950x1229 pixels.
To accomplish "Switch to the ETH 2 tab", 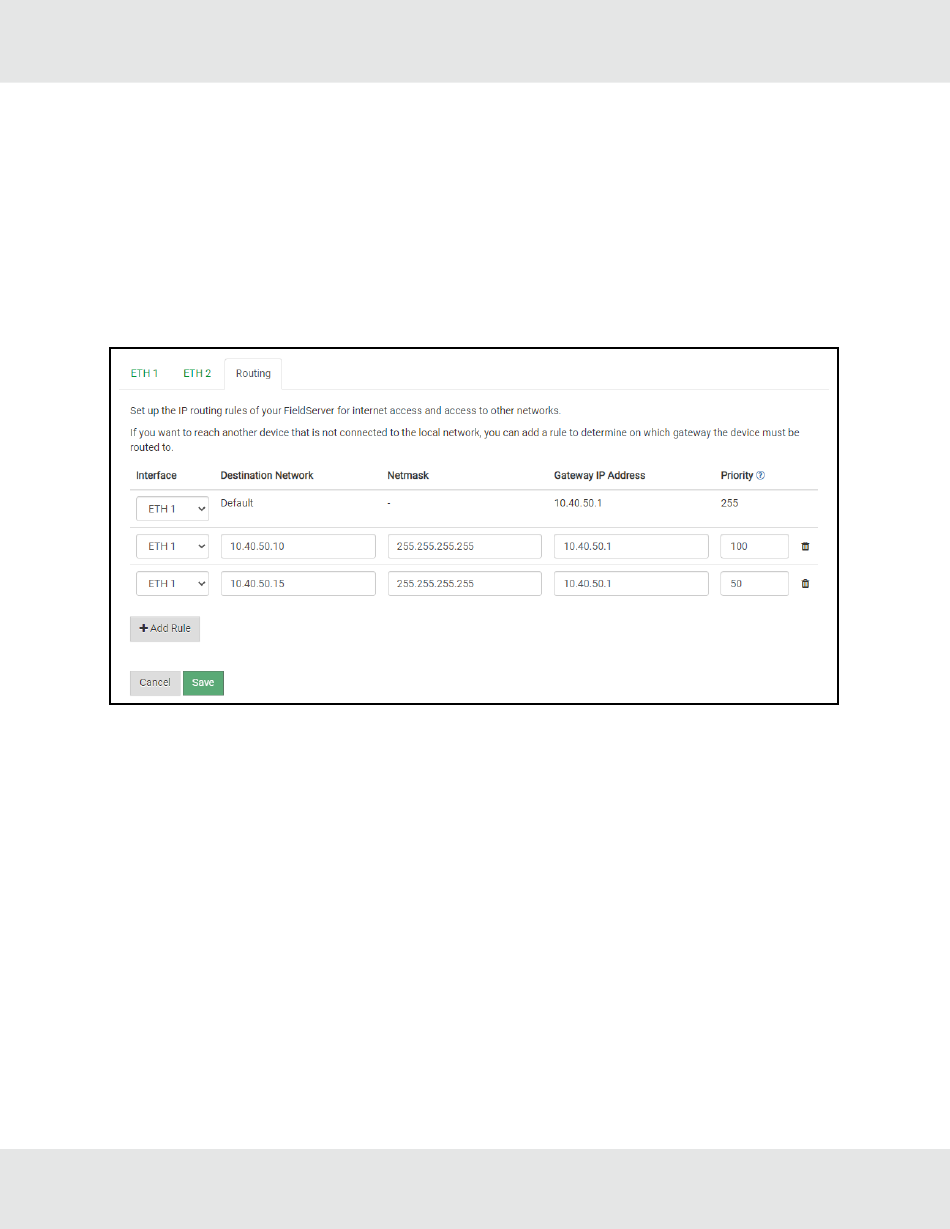I will (x=197, y=374).
